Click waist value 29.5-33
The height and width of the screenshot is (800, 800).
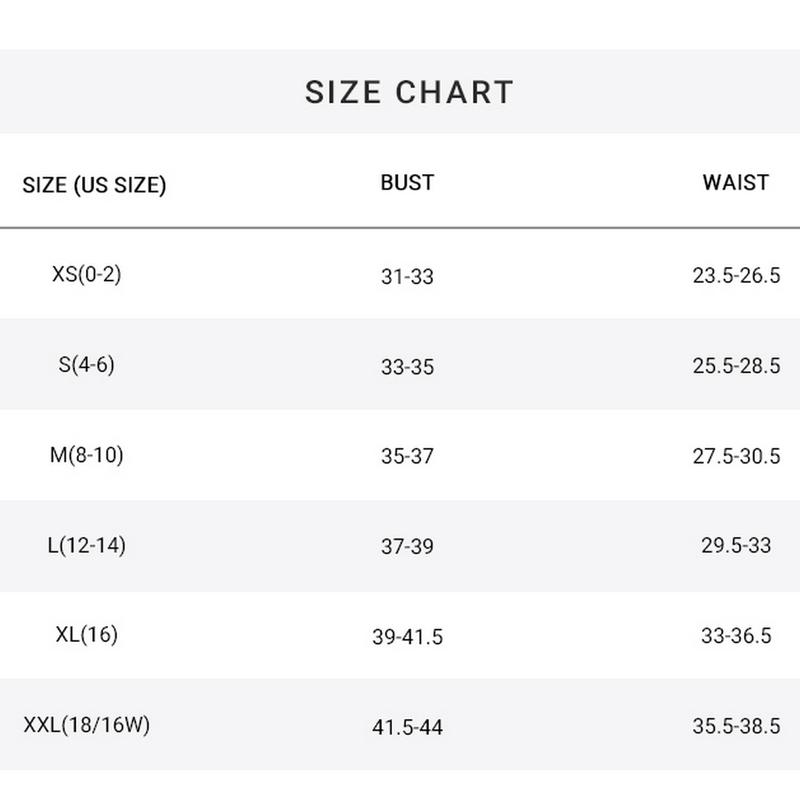coord(736,547)
